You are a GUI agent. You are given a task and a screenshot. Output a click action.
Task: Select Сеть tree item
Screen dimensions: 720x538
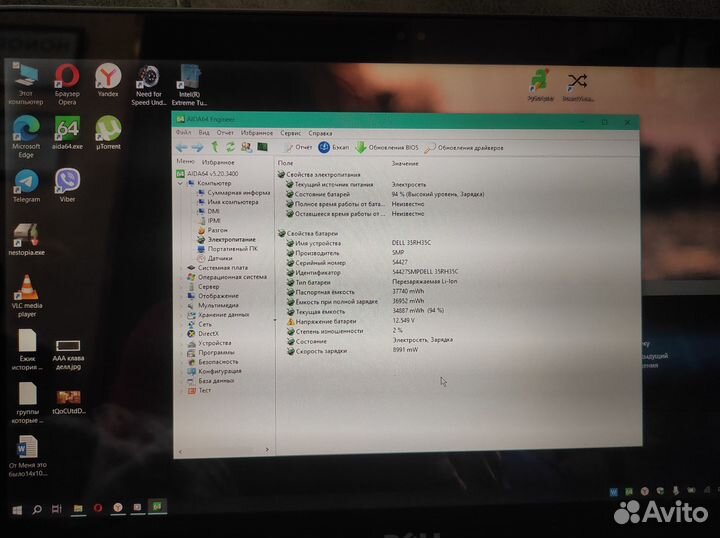[x=199, y=324]
